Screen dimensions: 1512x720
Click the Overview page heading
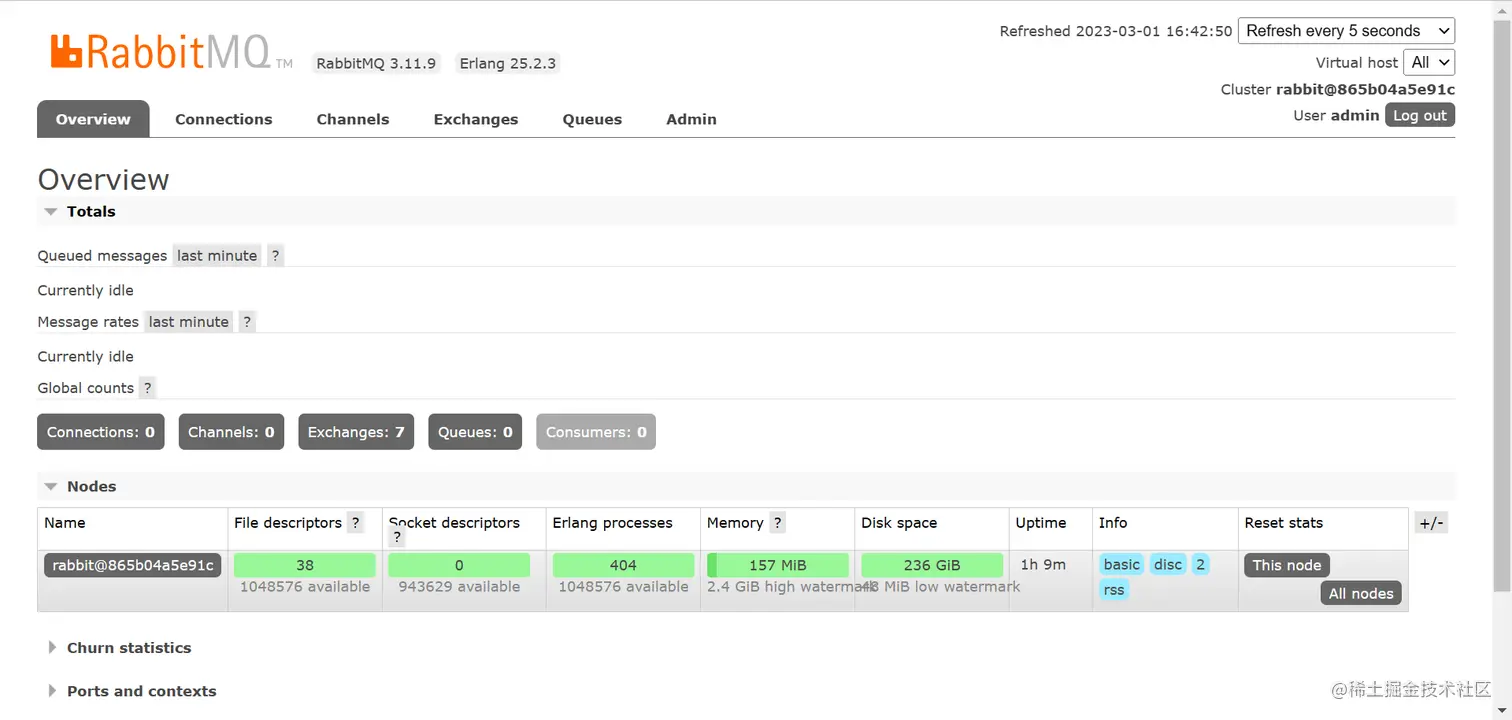pyautogui.click(x=104, y=180)
